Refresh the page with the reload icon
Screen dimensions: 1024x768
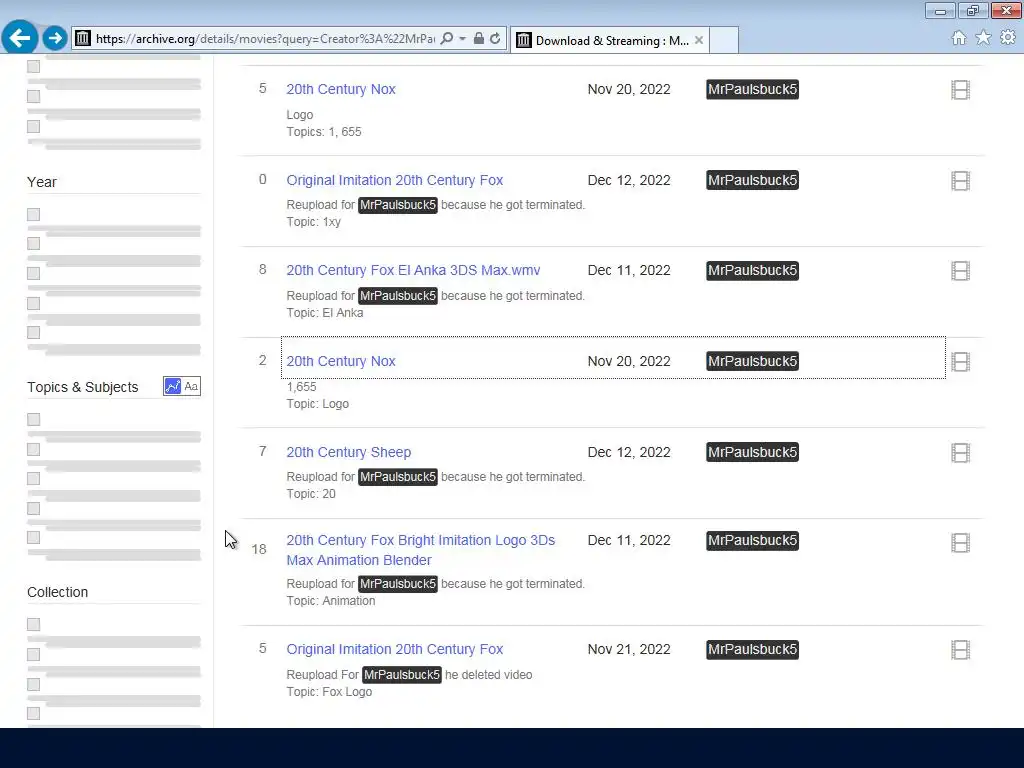pyautogui.click(x=495, y=39)
